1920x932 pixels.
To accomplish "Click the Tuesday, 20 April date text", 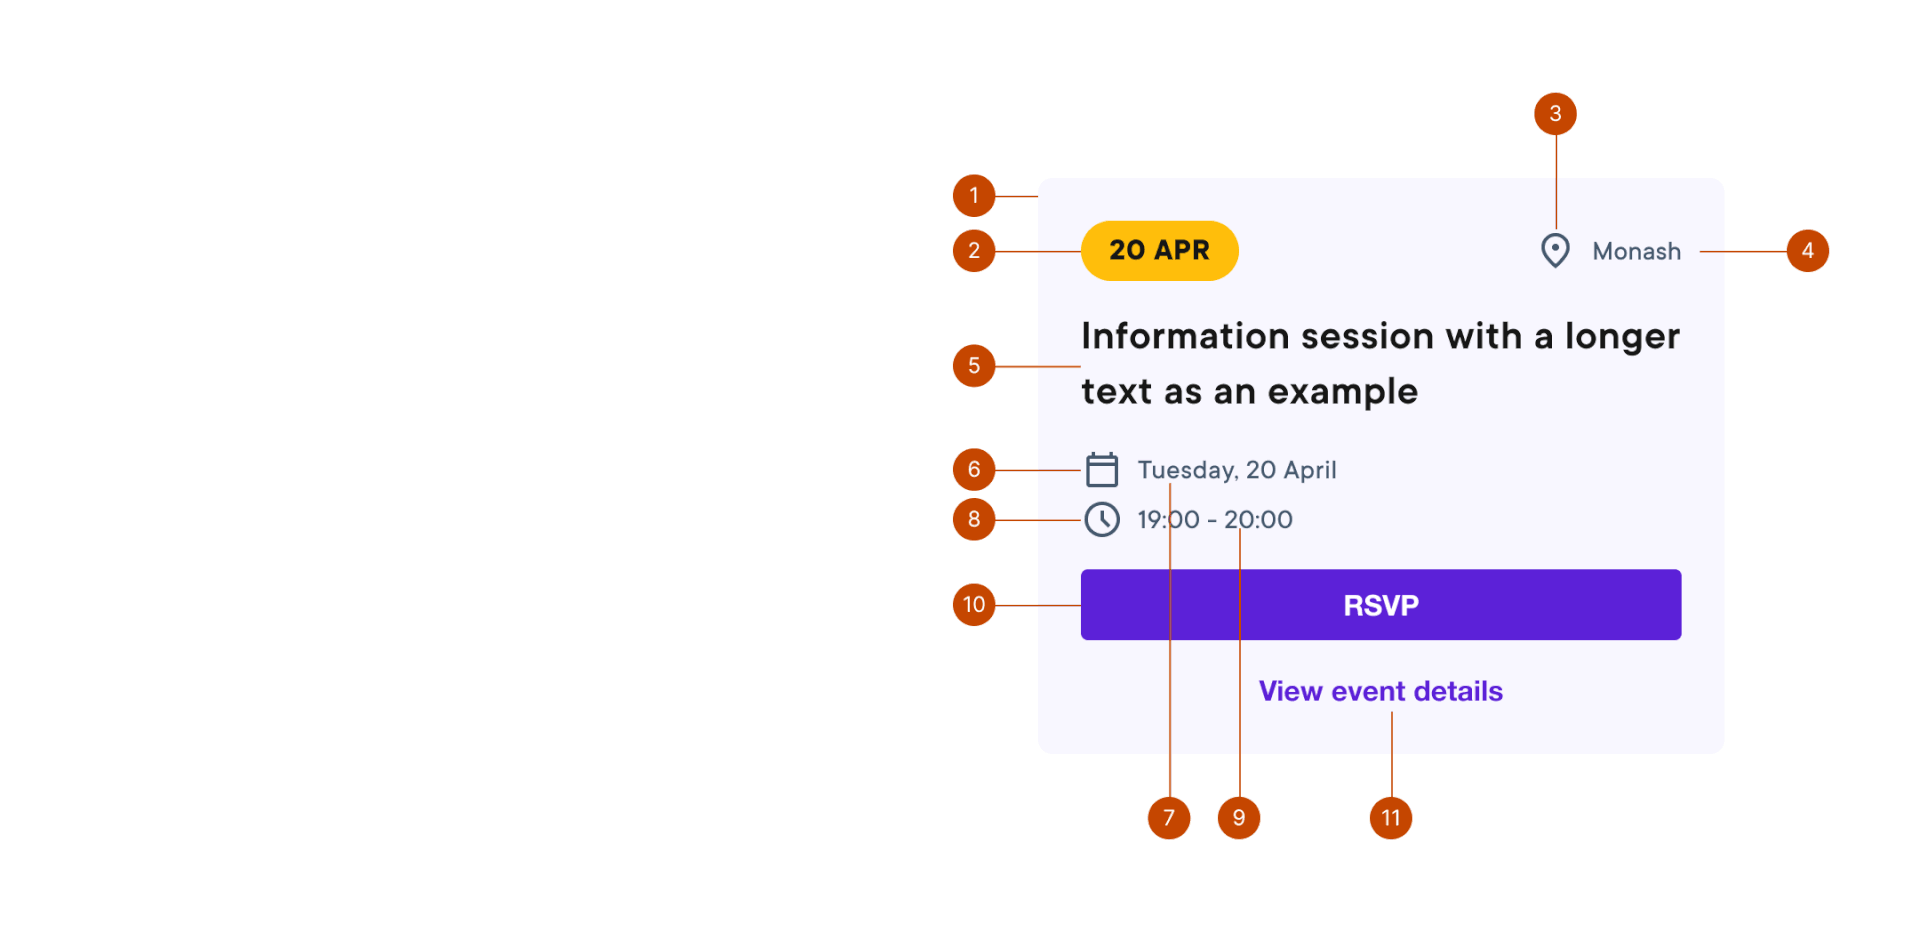I will [1237, 470].
